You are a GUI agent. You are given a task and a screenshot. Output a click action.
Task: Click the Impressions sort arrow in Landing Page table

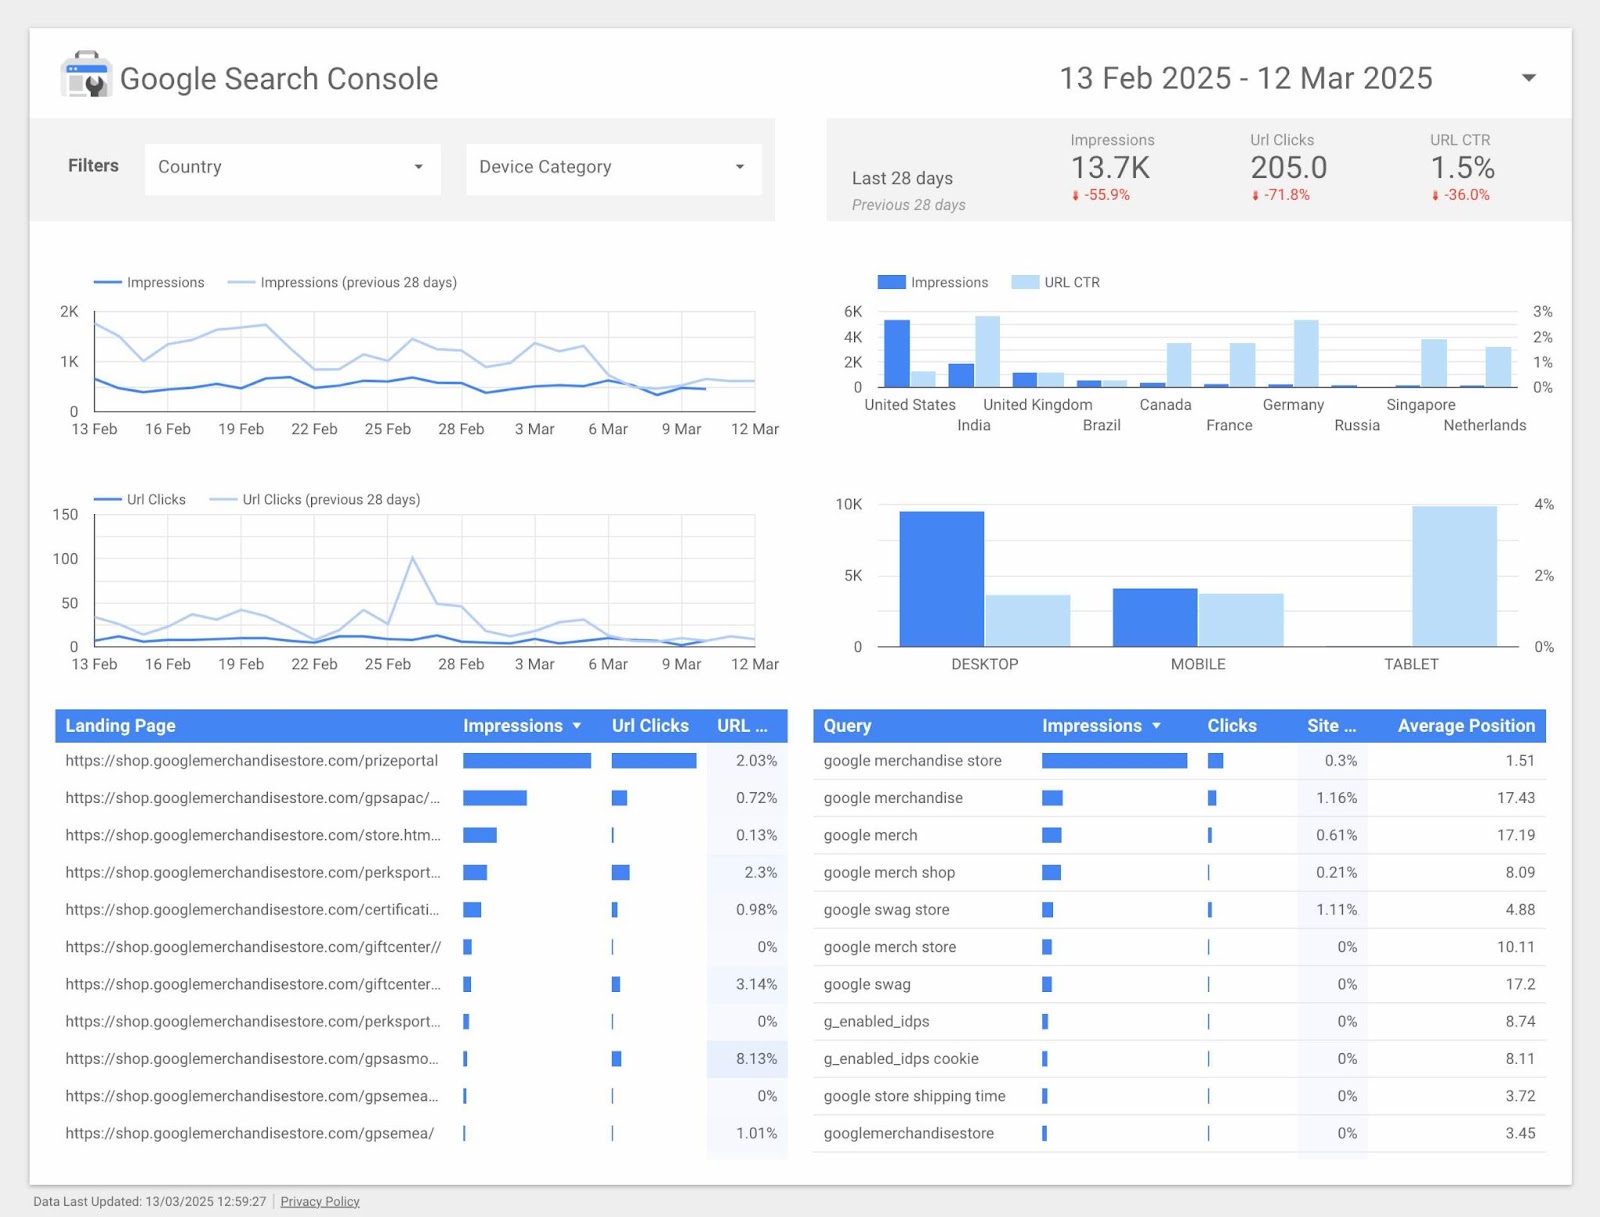[577, 725]
